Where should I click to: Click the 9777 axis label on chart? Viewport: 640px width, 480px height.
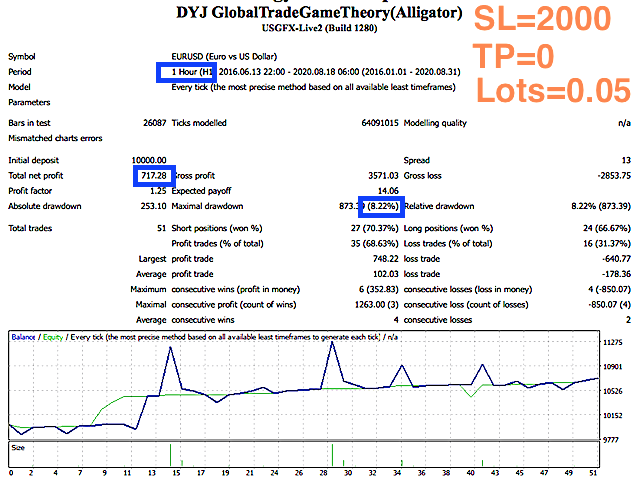[611, 440]
